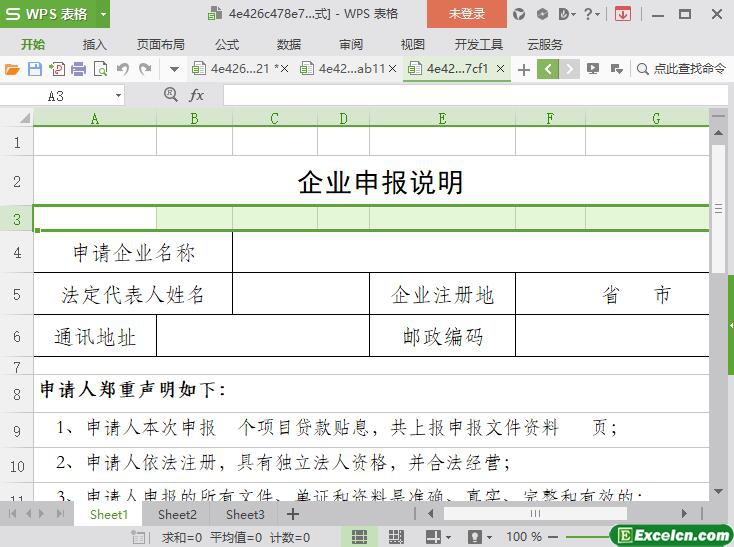Viewport: 734px width, 547px height.
Task: Open the feedback dropdown icon in title bar
Action: [566, 15]
